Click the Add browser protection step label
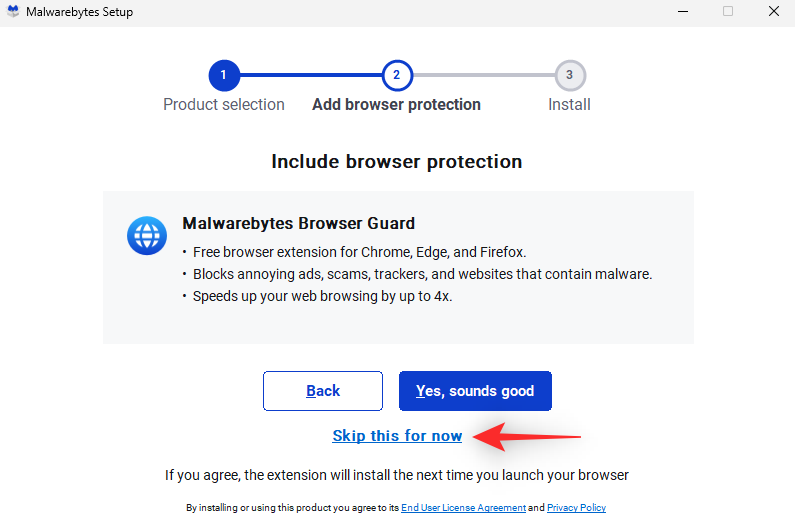This screenshot has width=795, height=528. [x=397, y=104]
